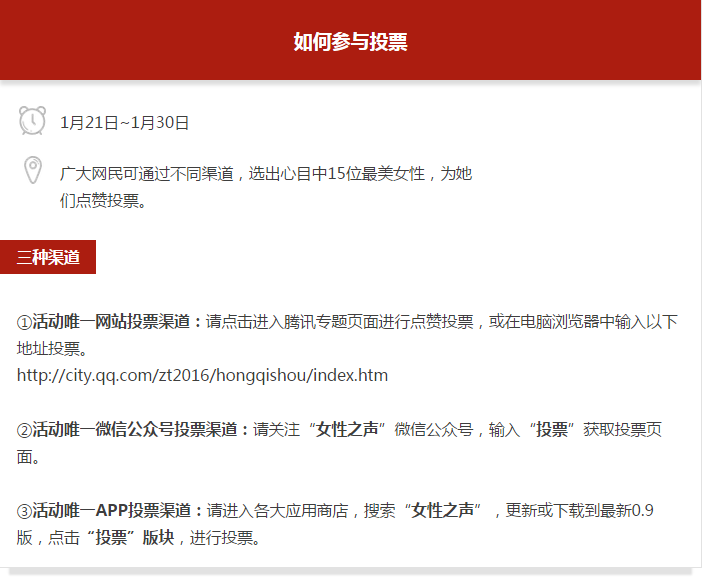Screen dimensions: 702x577
Task: Click bold '版块' in the APP paragraph
Action: point(158,538)
